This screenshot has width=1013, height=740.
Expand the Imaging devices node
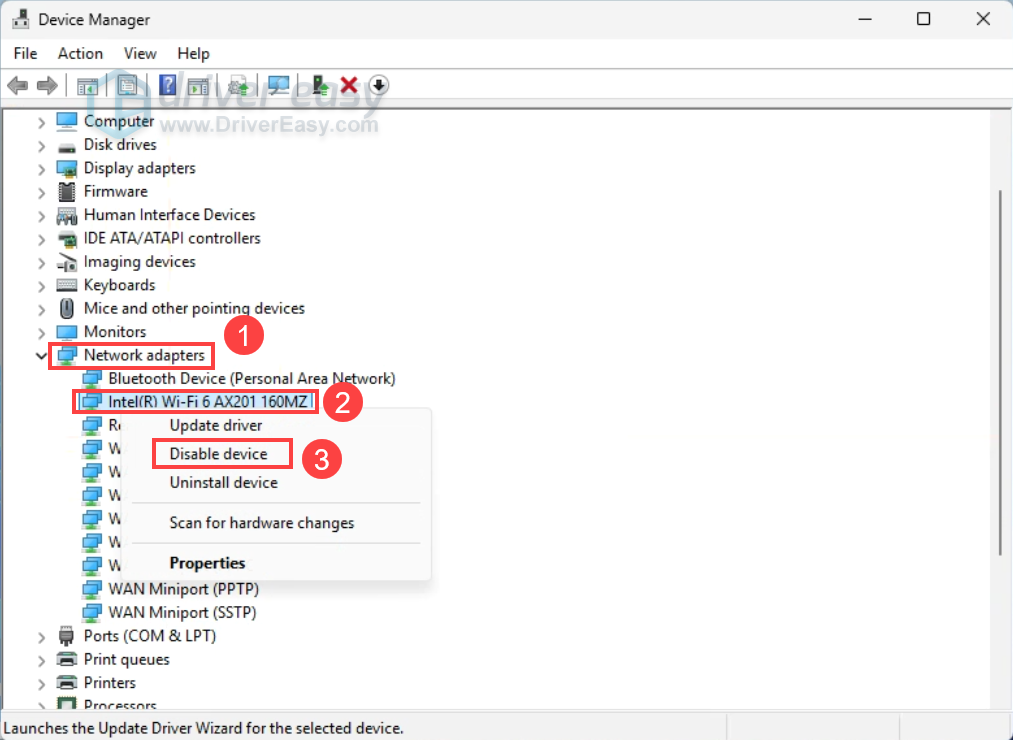point(41,263)
